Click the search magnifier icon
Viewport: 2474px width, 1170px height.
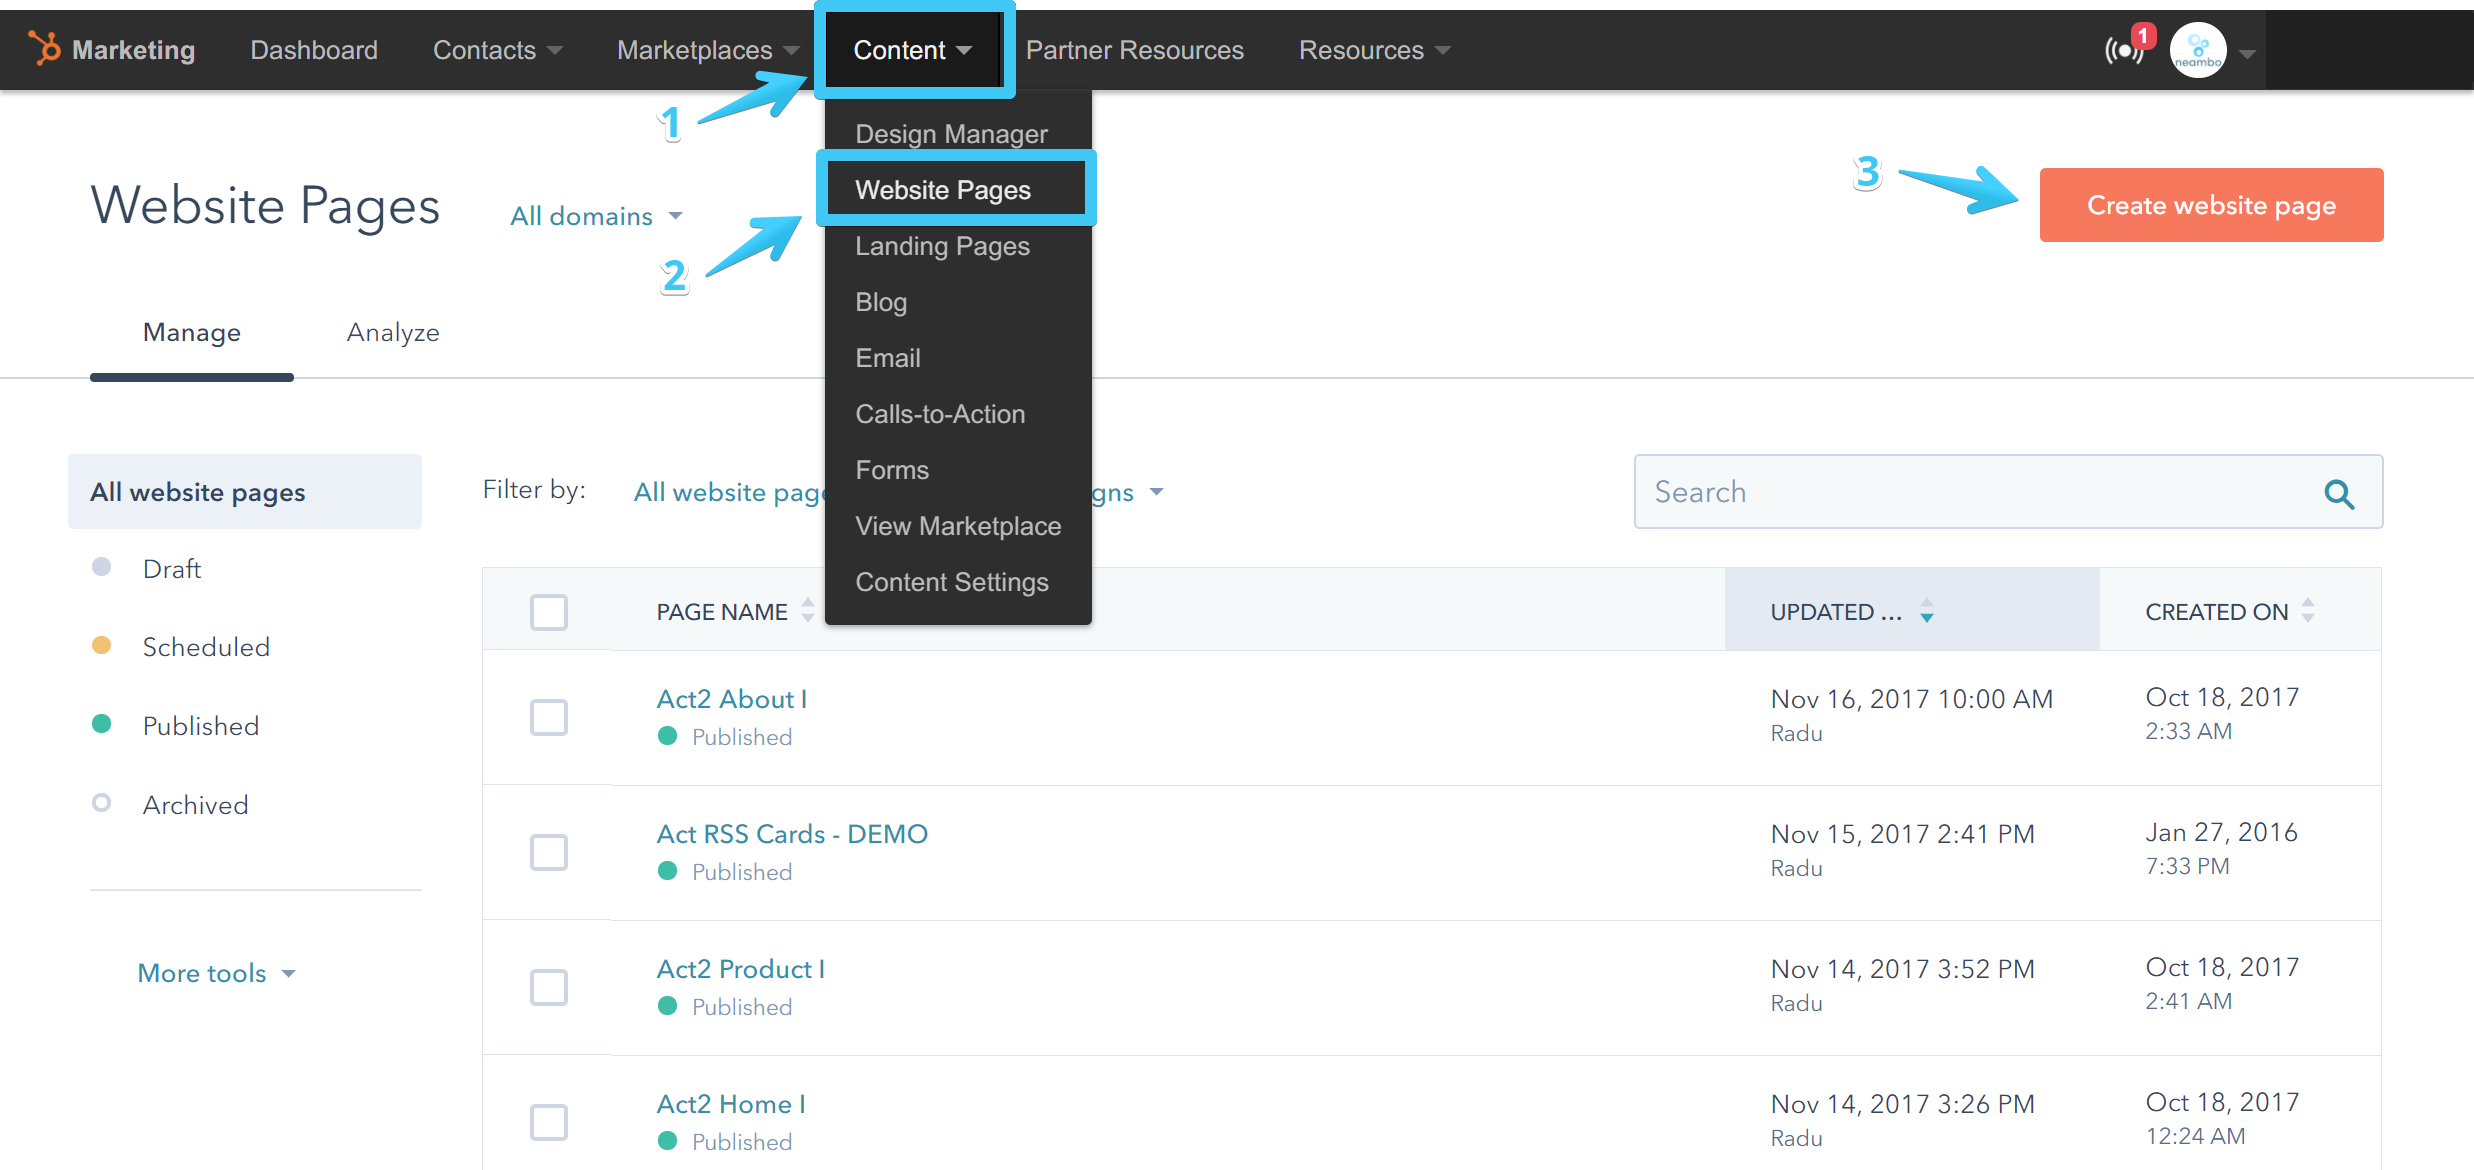click(x=2339, y=493)
